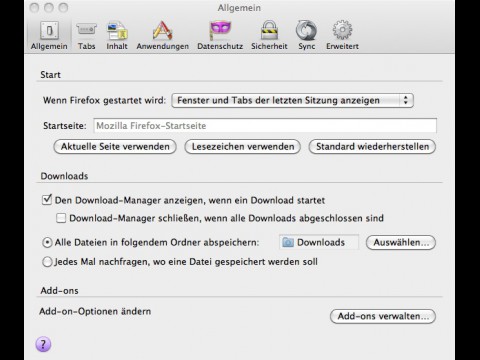Click the Auswählen... button

(401, 242)
